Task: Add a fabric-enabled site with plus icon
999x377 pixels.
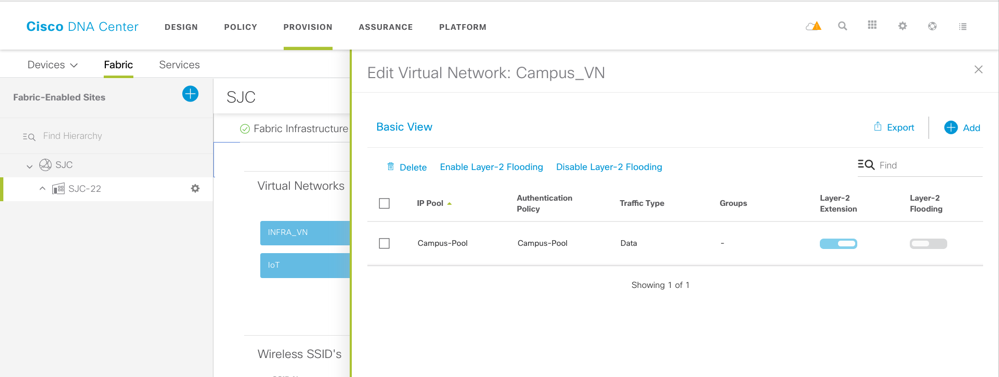Action: [x=190, y=94]
